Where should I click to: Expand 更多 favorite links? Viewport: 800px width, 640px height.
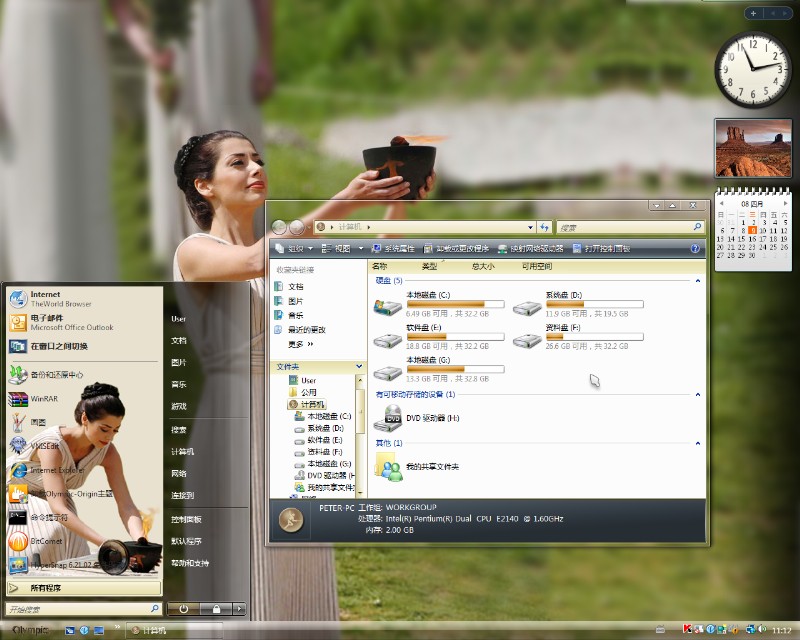click(x=300, y=344)
